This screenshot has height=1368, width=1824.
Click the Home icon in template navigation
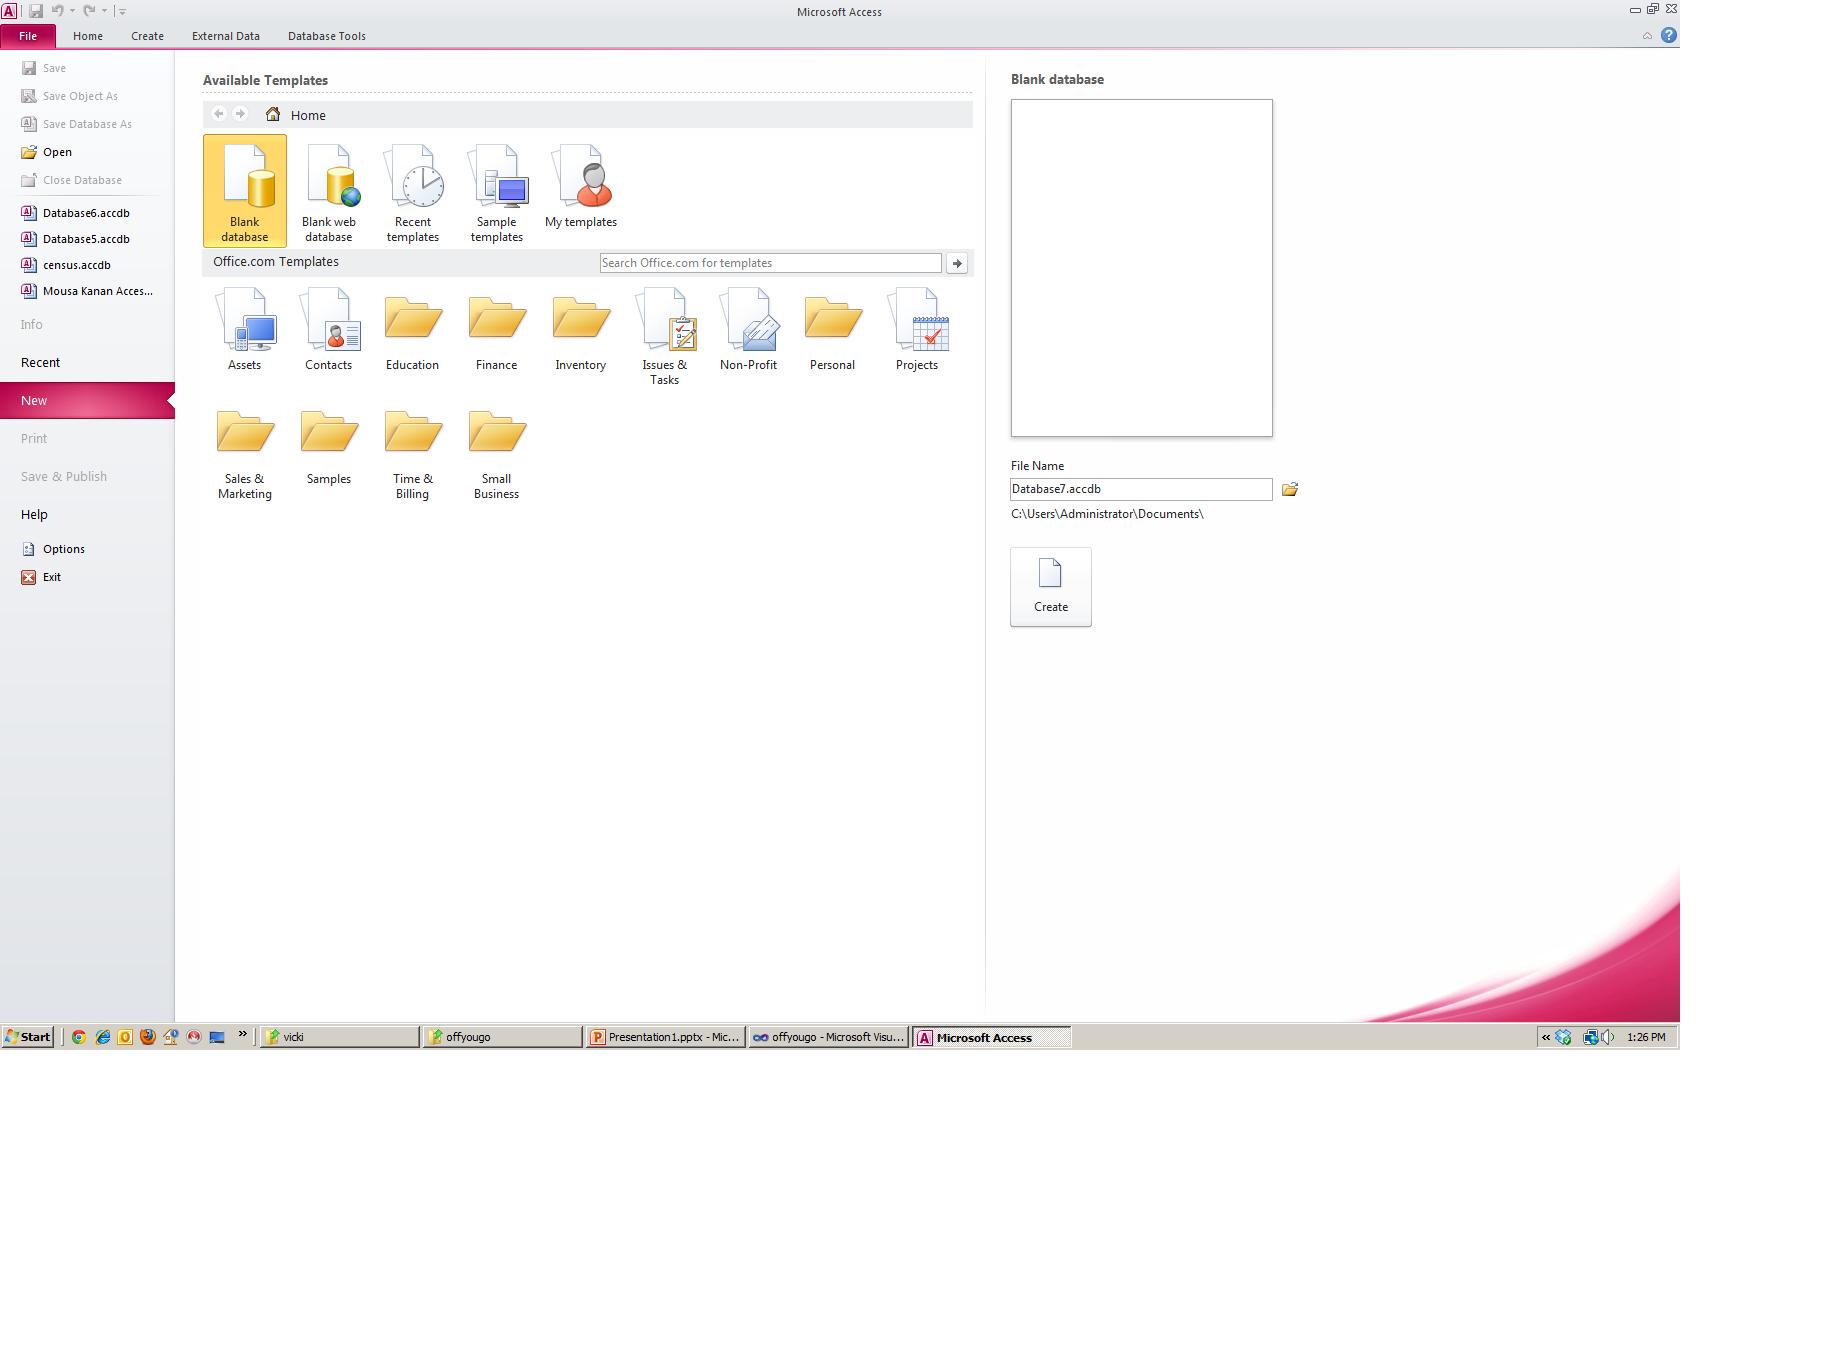(x=273, y=114)
